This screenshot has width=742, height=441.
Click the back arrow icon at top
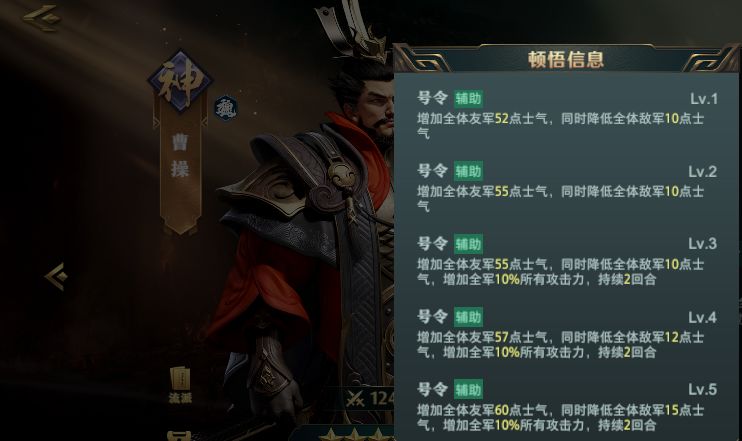42,18
